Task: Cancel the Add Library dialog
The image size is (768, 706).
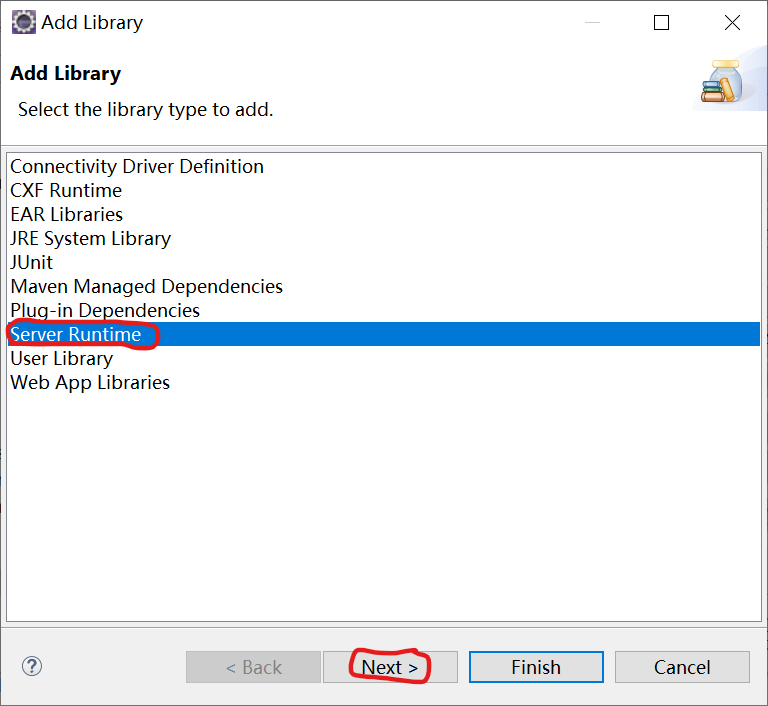Action: click(682, 667)
